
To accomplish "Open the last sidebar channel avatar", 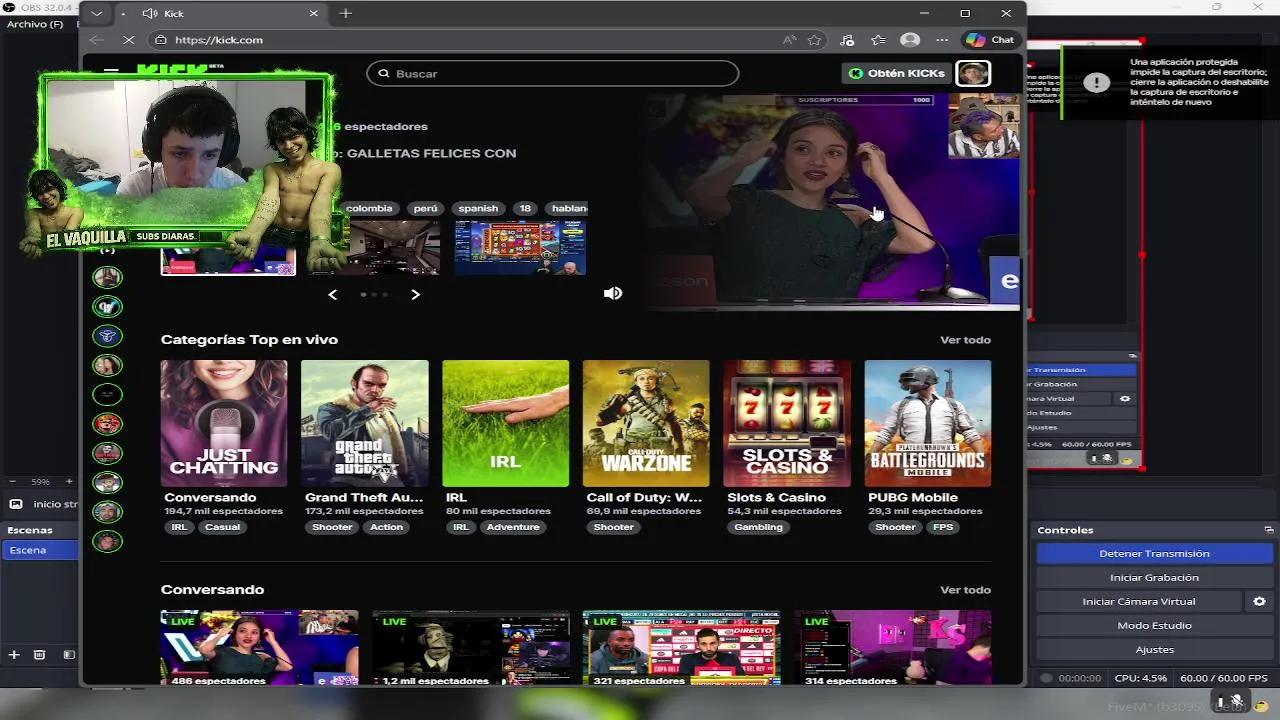I will click(x=107, y=541).
